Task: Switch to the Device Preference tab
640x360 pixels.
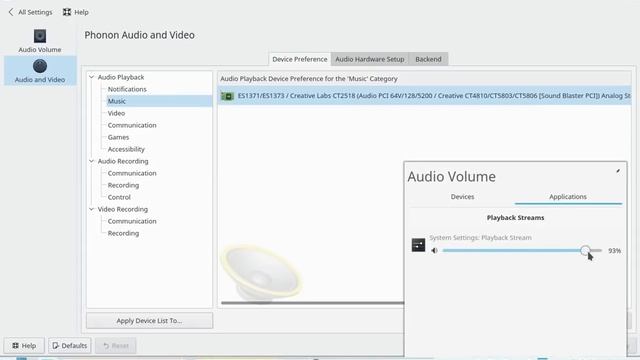Action: [300, 59]
